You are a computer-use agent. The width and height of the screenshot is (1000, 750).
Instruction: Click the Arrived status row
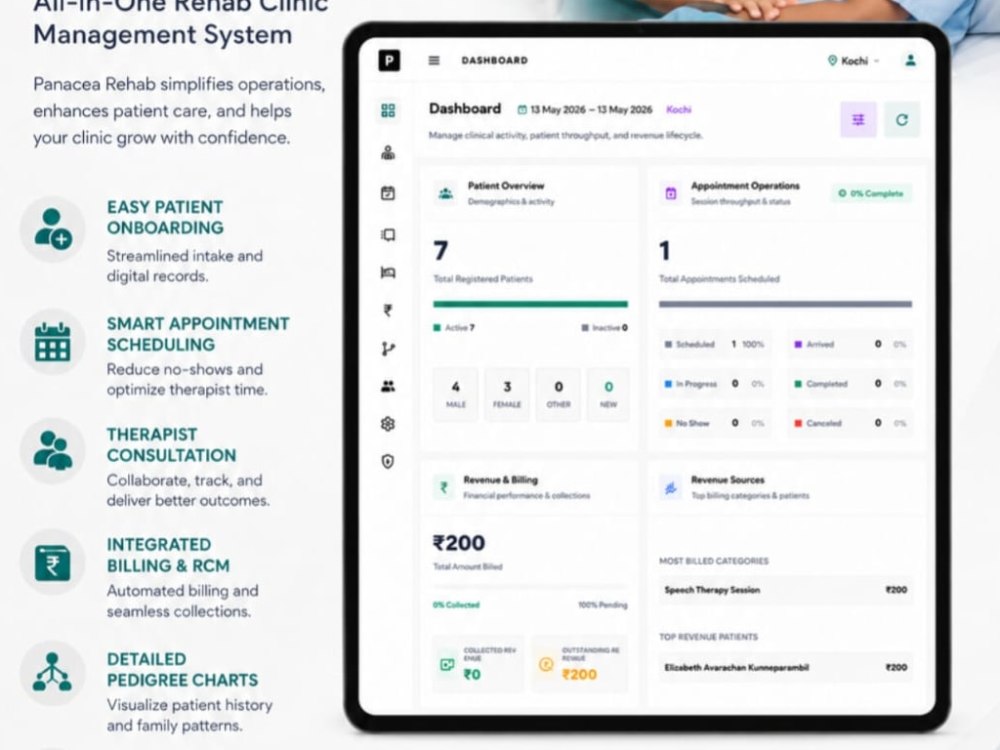point(849,344)
